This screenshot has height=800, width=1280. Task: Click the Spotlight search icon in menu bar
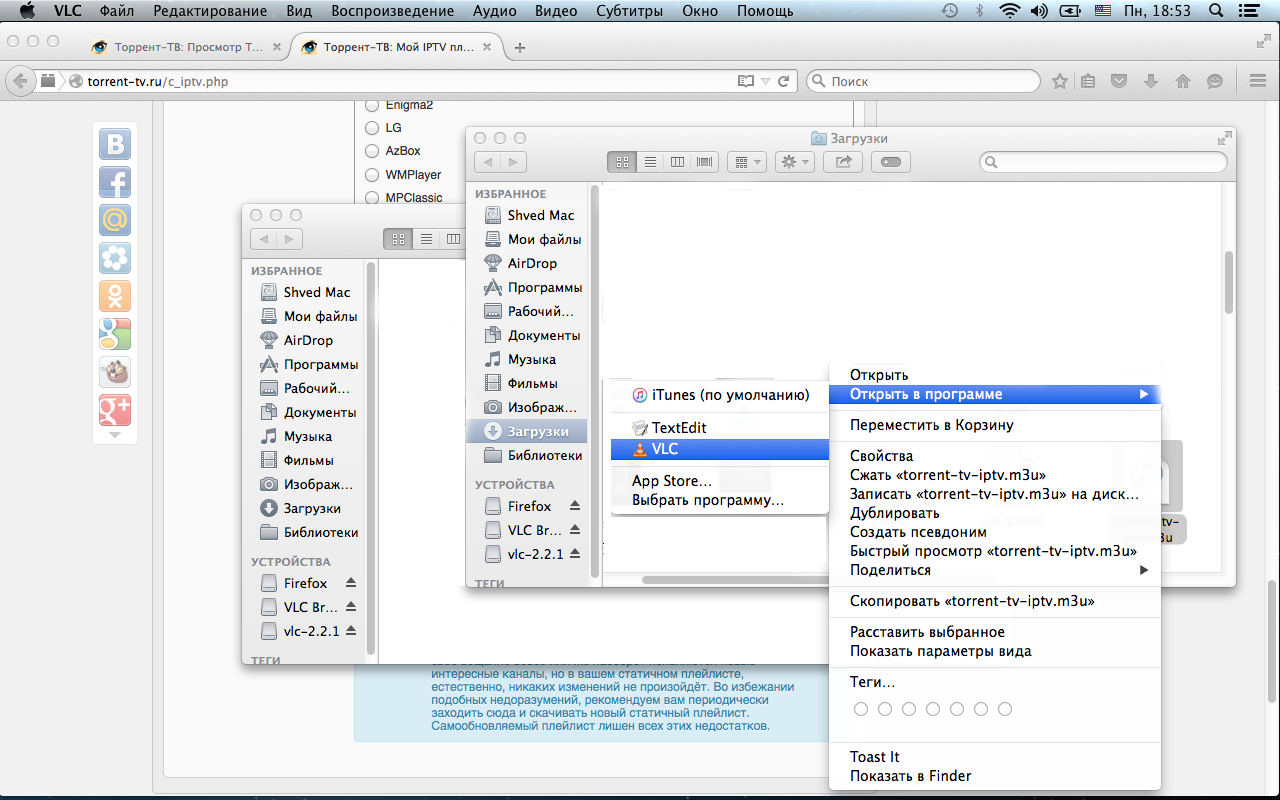[x=1216, y=11]
